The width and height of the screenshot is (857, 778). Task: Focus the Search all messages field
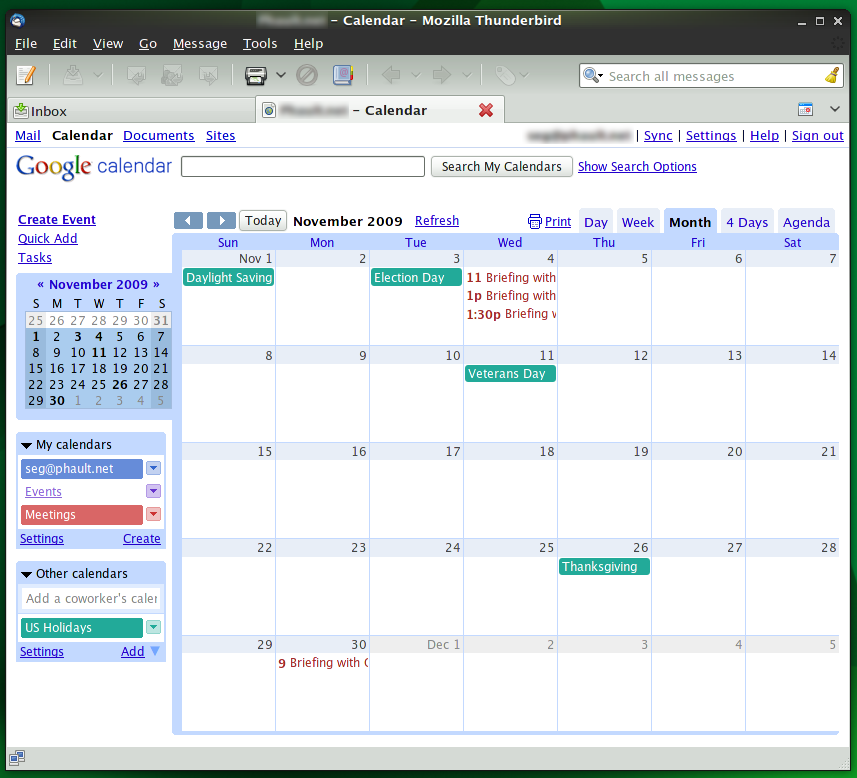[711, 76]
